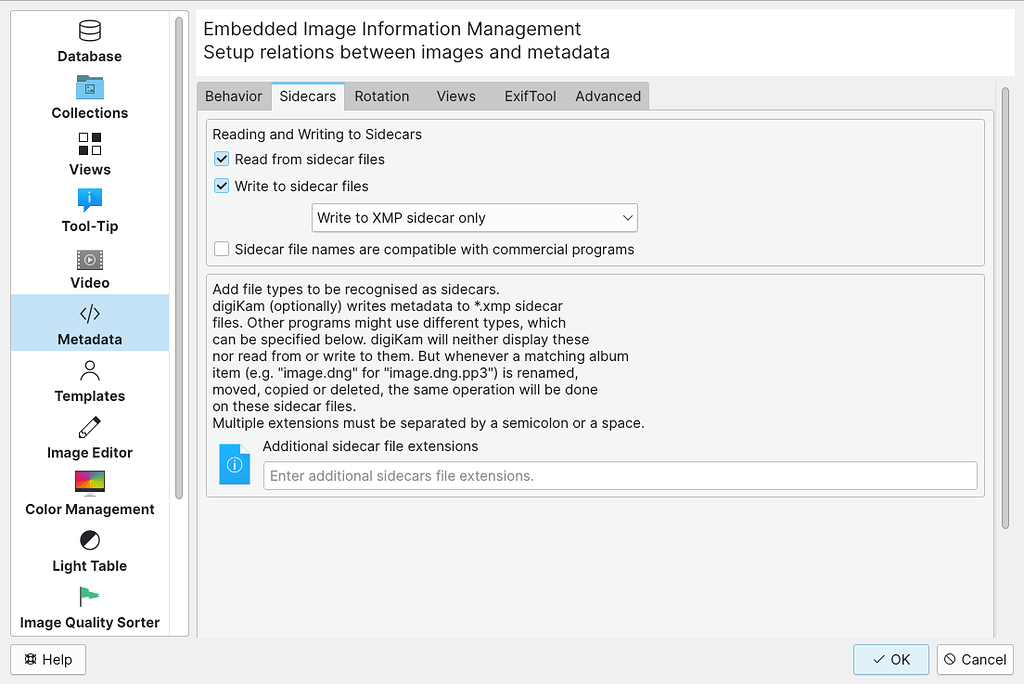The height and width of the screenshot is (684, 1024).
Task: Select the Collections folder icon
Action: pyautogui.click(x=89, y=88)
